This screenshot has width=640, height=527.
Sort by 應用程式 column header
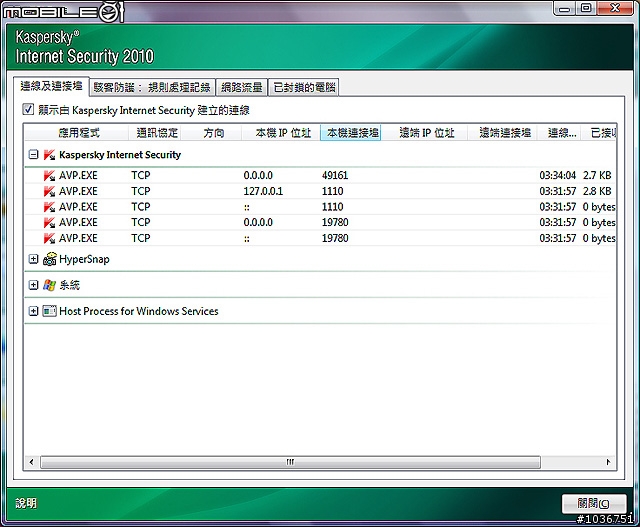[x=76, y=133]
